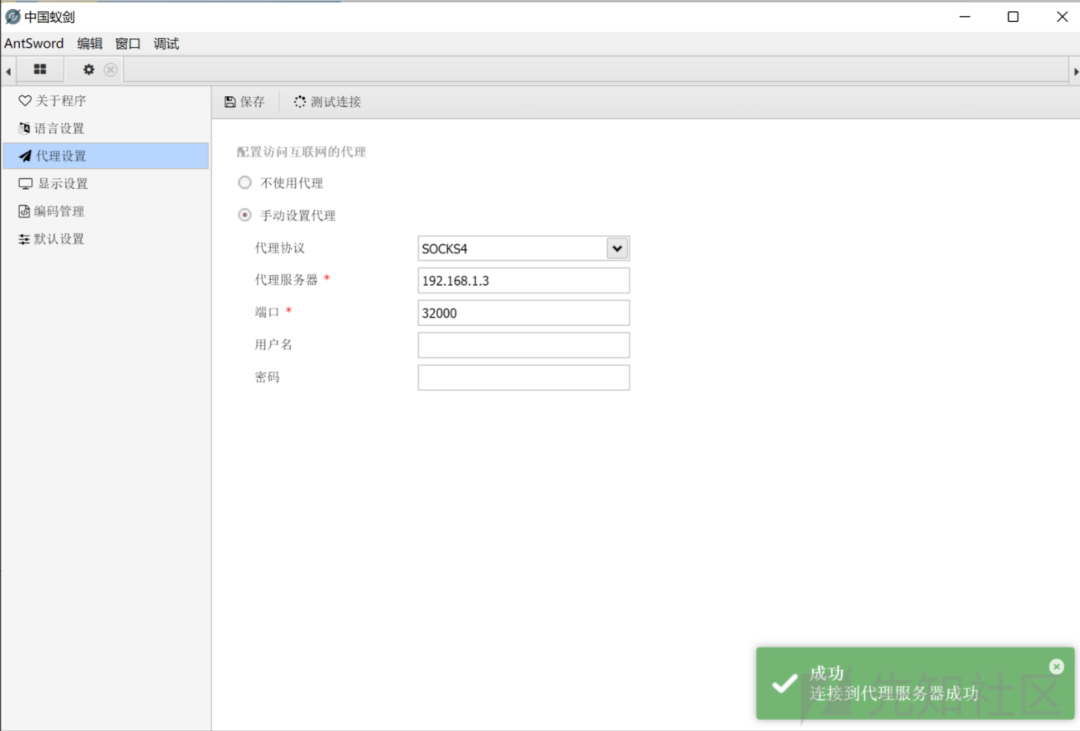Viewport: 1080px width, 731px height.
Task: Open the 编辑 menu
Action: pyautogui.click(x=90, y=43)
